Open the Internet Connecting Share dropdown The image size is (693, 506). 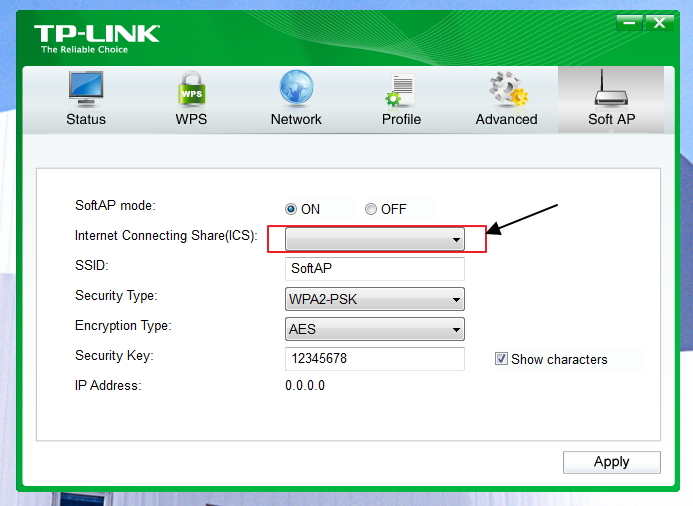375,239
